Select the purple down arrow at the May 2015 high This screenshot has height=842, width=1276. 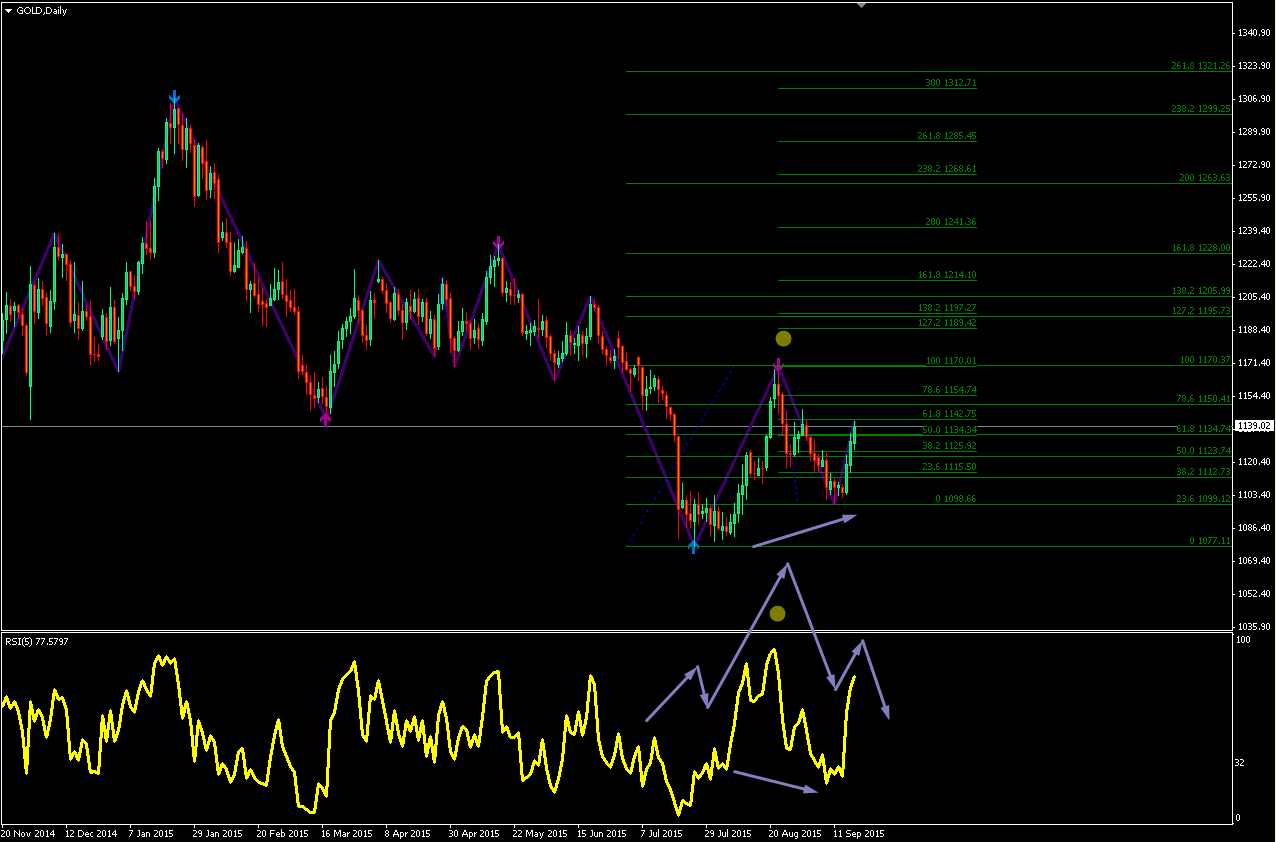coord(498,243)
